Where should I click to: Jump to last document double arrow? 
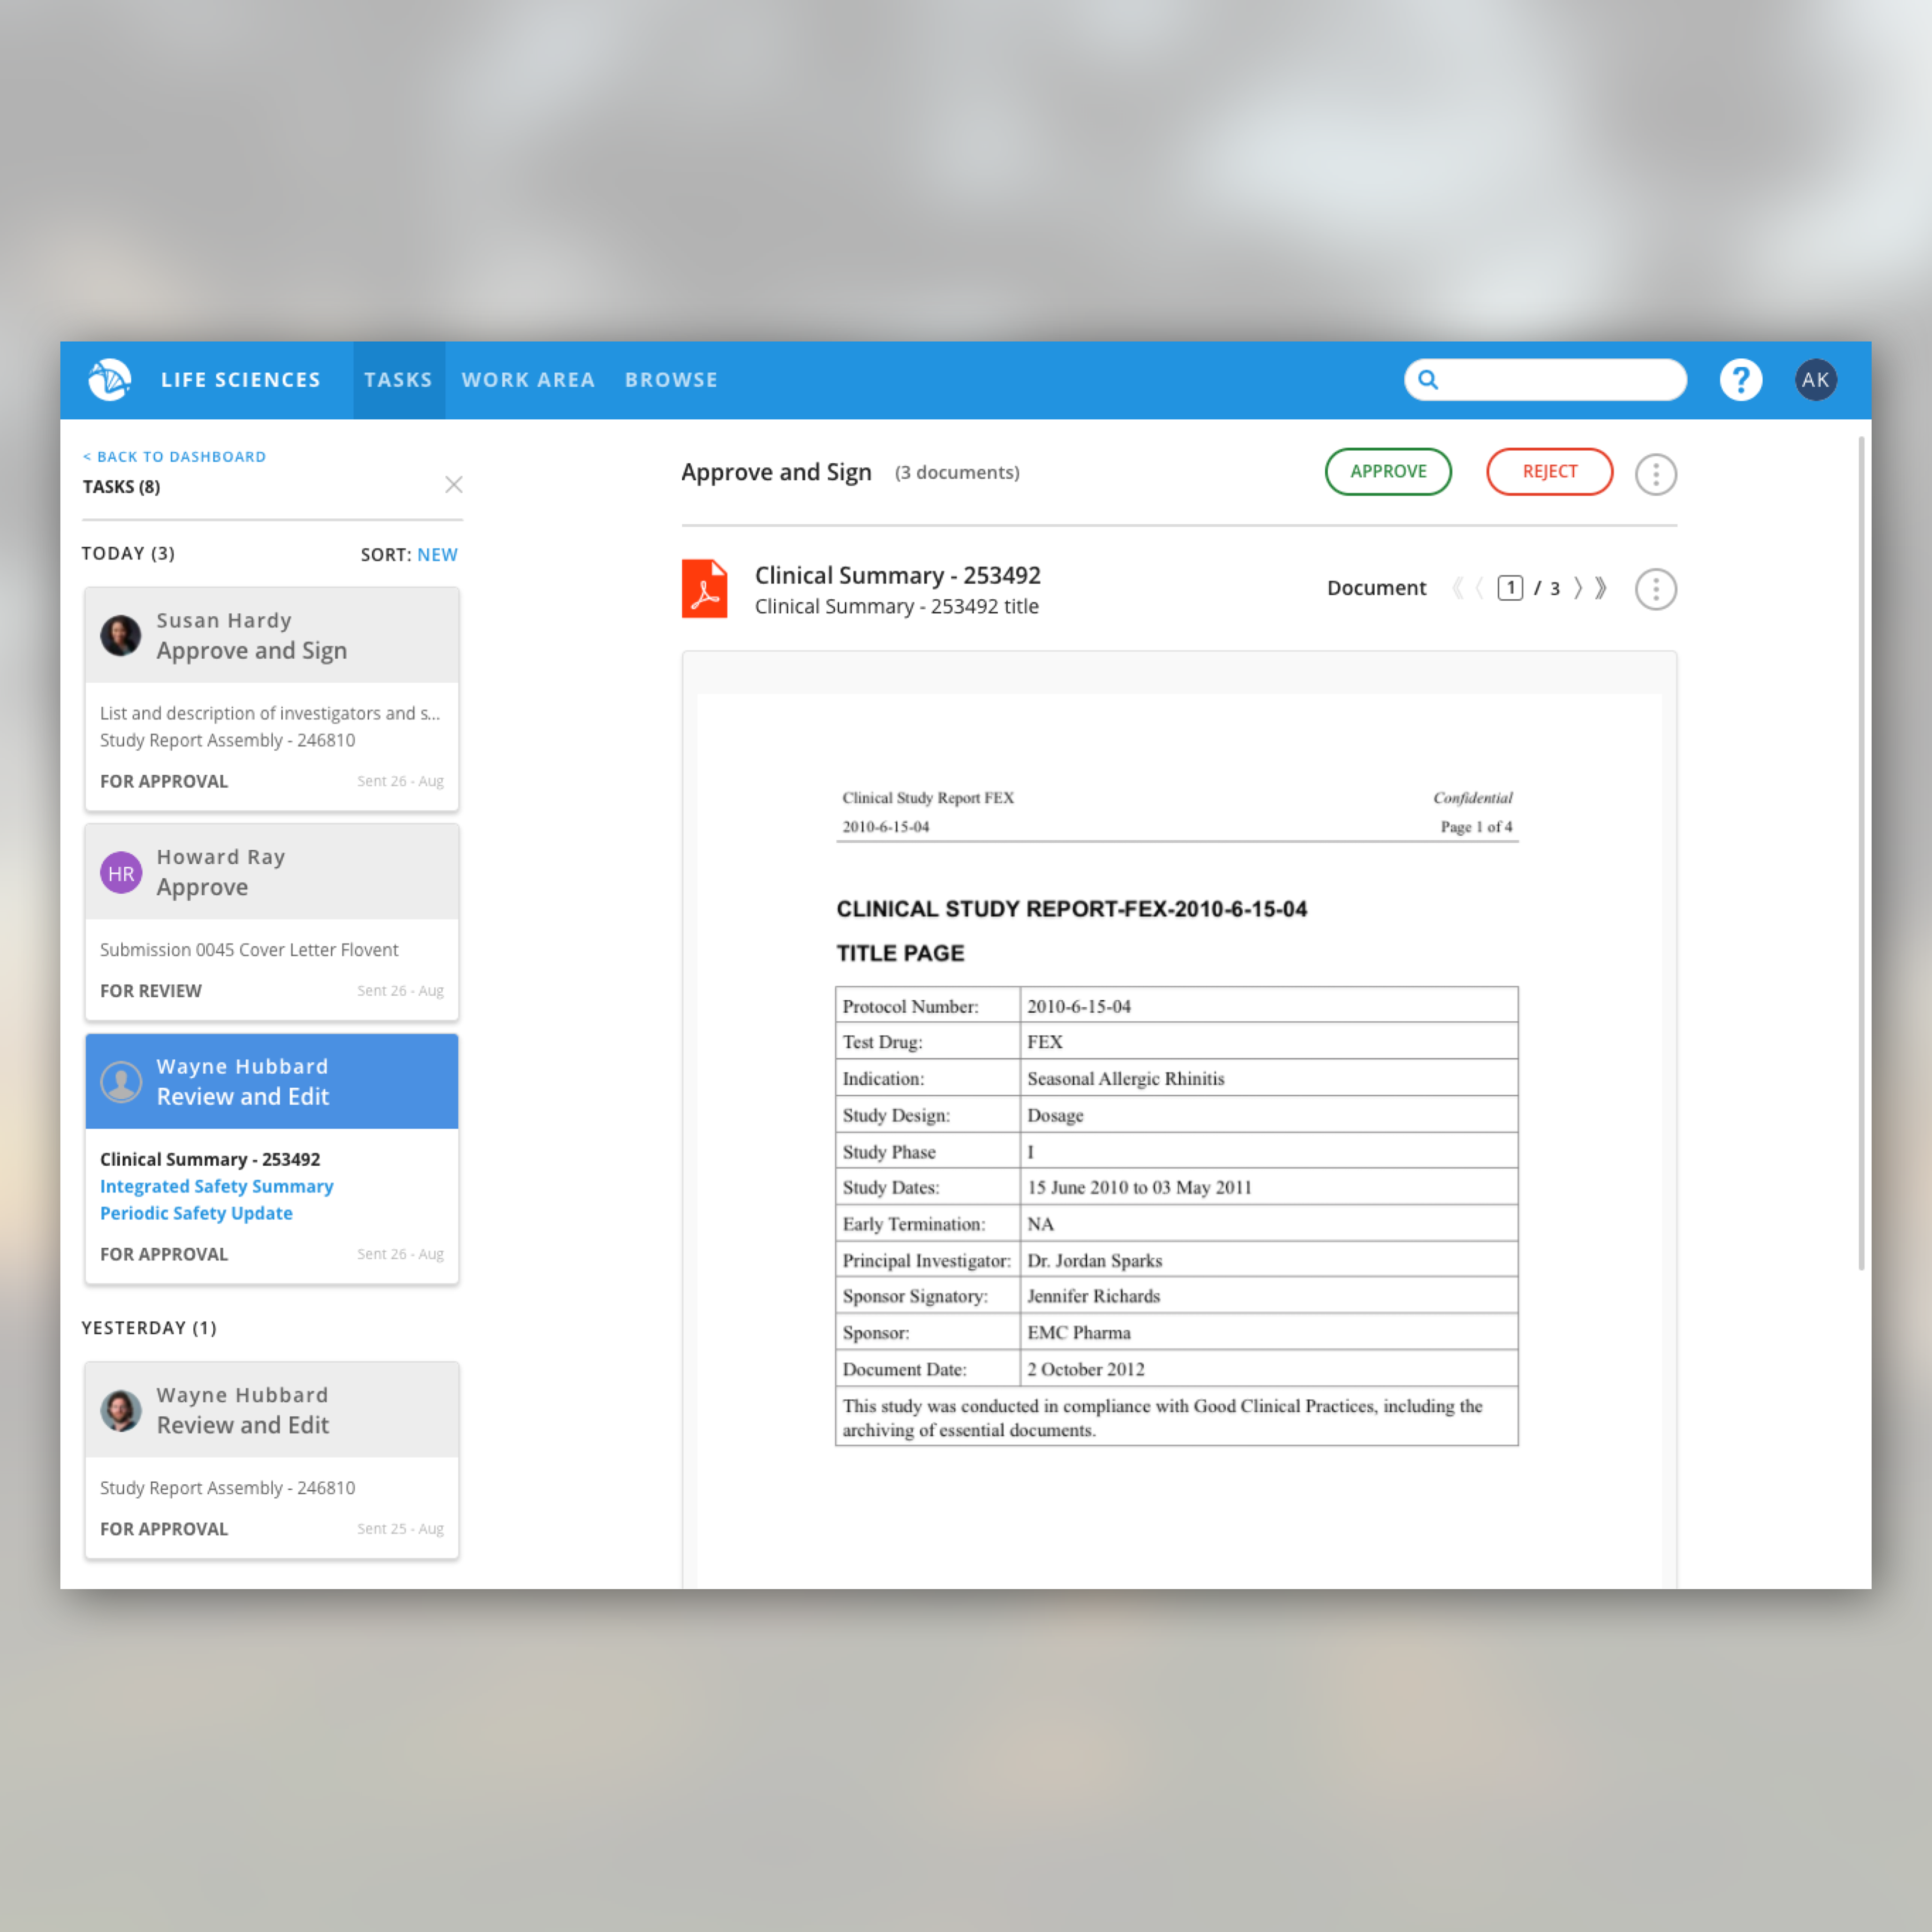pos(1601,588)
